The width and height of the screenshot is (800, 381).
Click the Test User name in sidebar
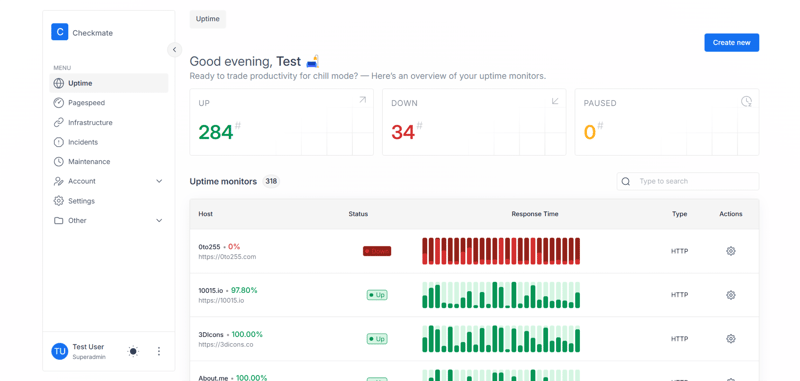[88, 347]
